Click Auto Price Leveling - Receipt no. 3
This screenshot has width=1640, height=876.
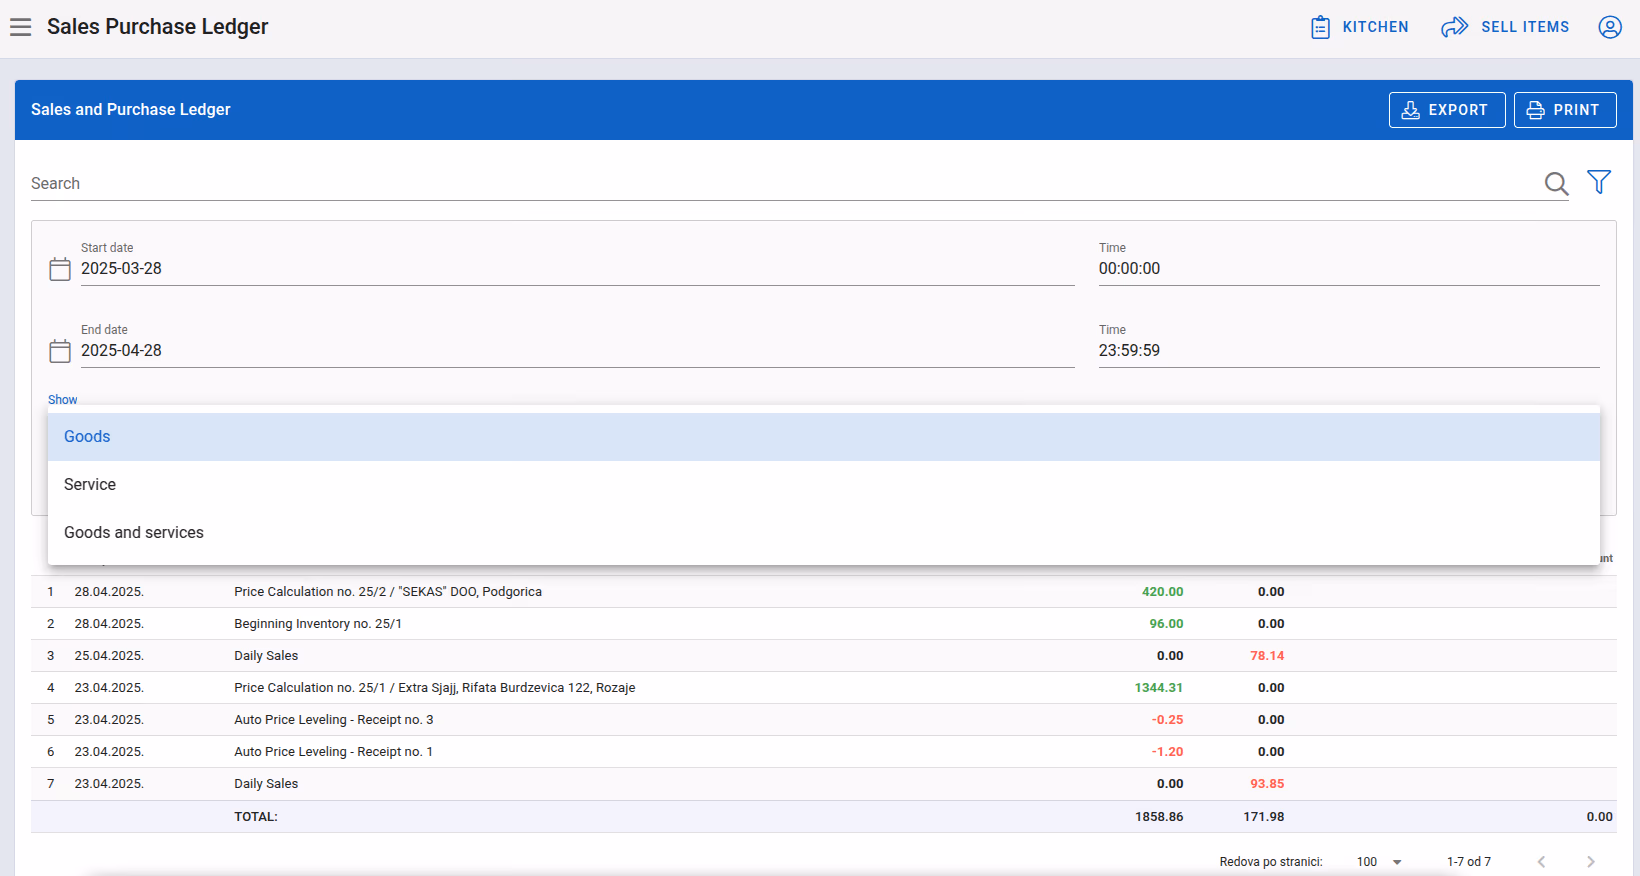[334, 720]
